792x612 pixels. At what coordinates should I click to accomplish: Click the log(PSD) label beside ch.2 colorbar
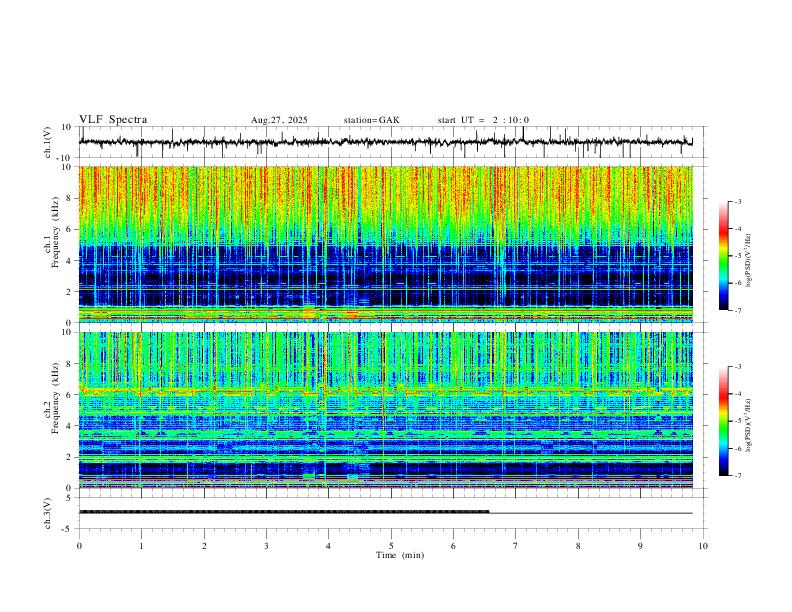[x=749, y=425]
